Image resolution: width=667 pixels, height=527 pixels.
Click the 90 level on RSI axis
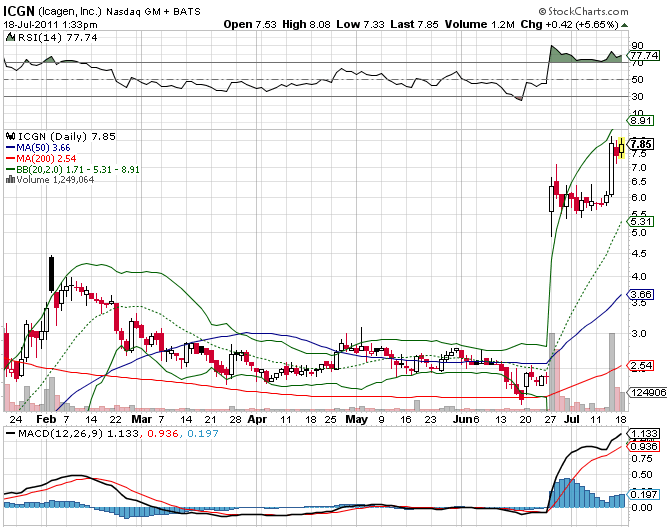point(637,46)
